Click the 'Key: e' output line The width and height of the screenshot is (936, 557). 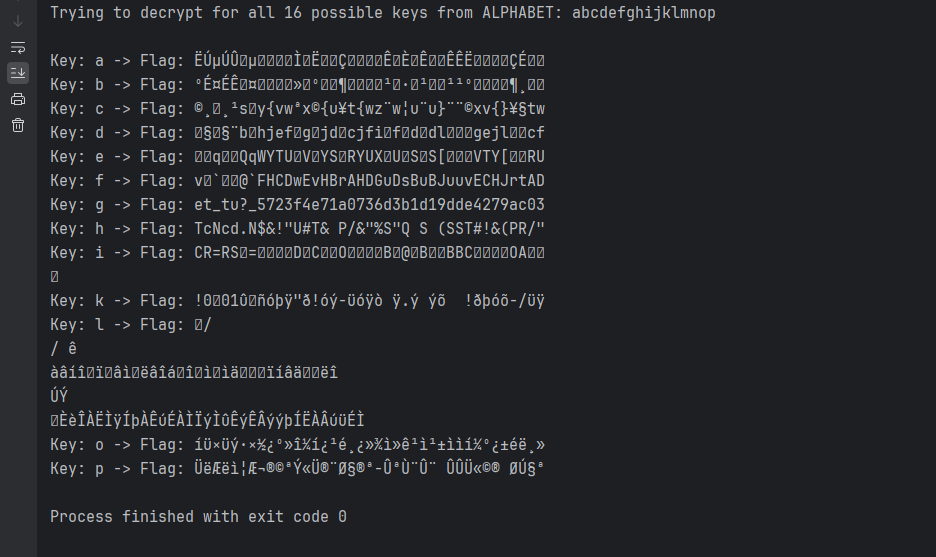tap(297, 157)
